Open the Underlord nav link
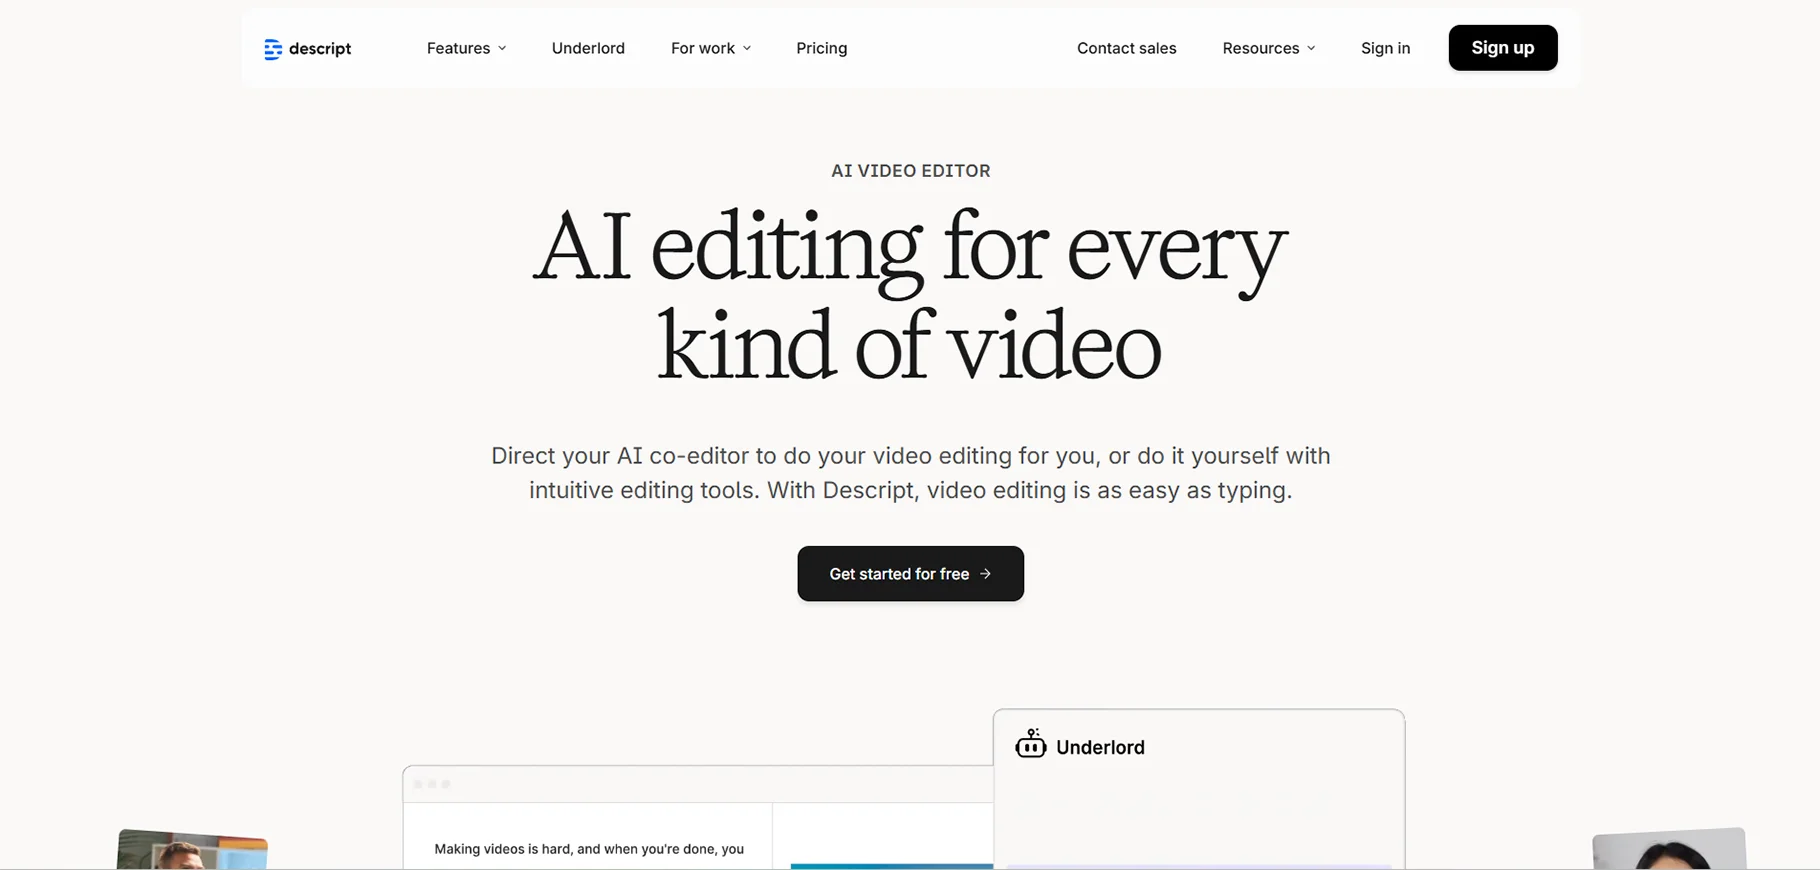This screenshot has height=870, width=1820. (588, 48)
